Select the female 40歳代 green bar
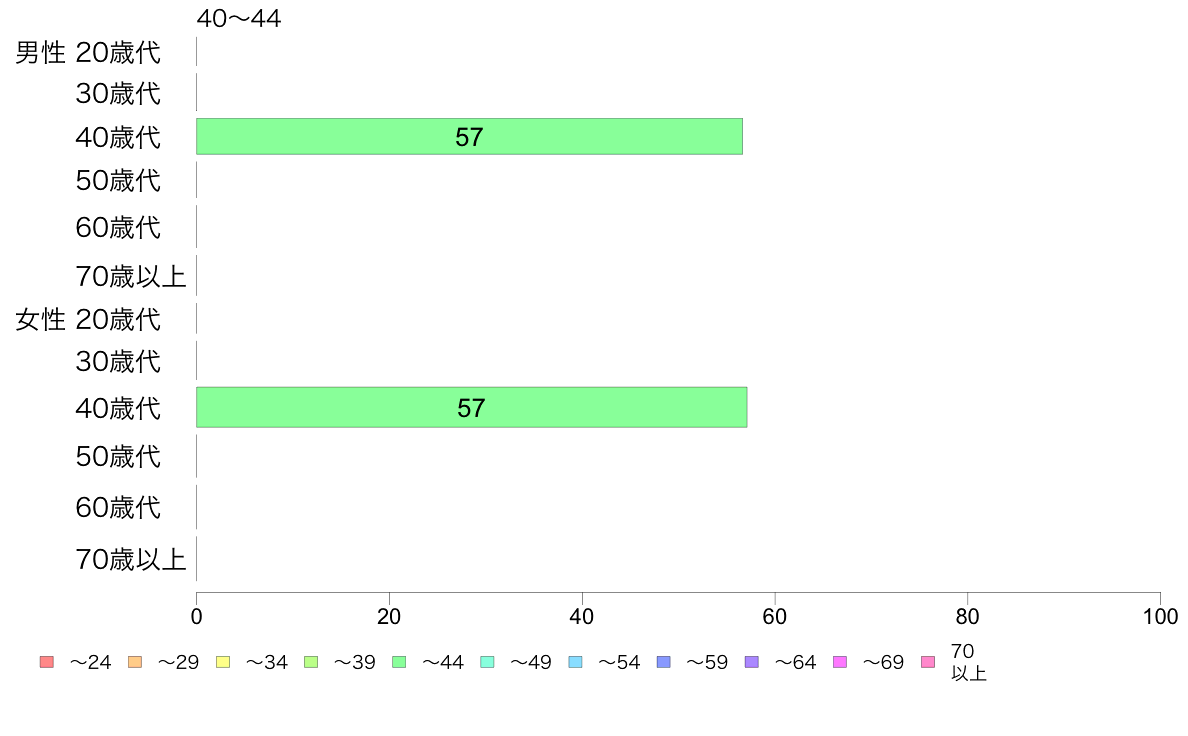Screen dimensions: 1188x736 point(471,407)
